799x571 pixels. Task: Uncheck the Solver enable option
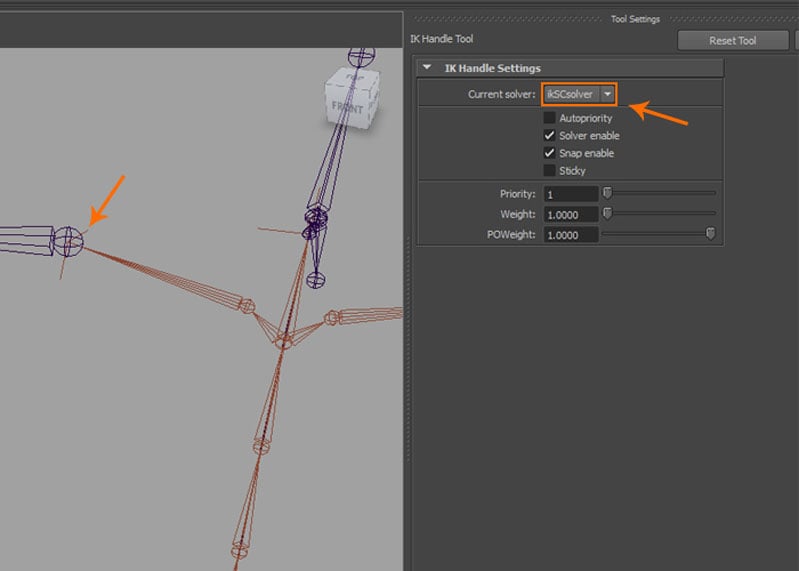(549, 136)
